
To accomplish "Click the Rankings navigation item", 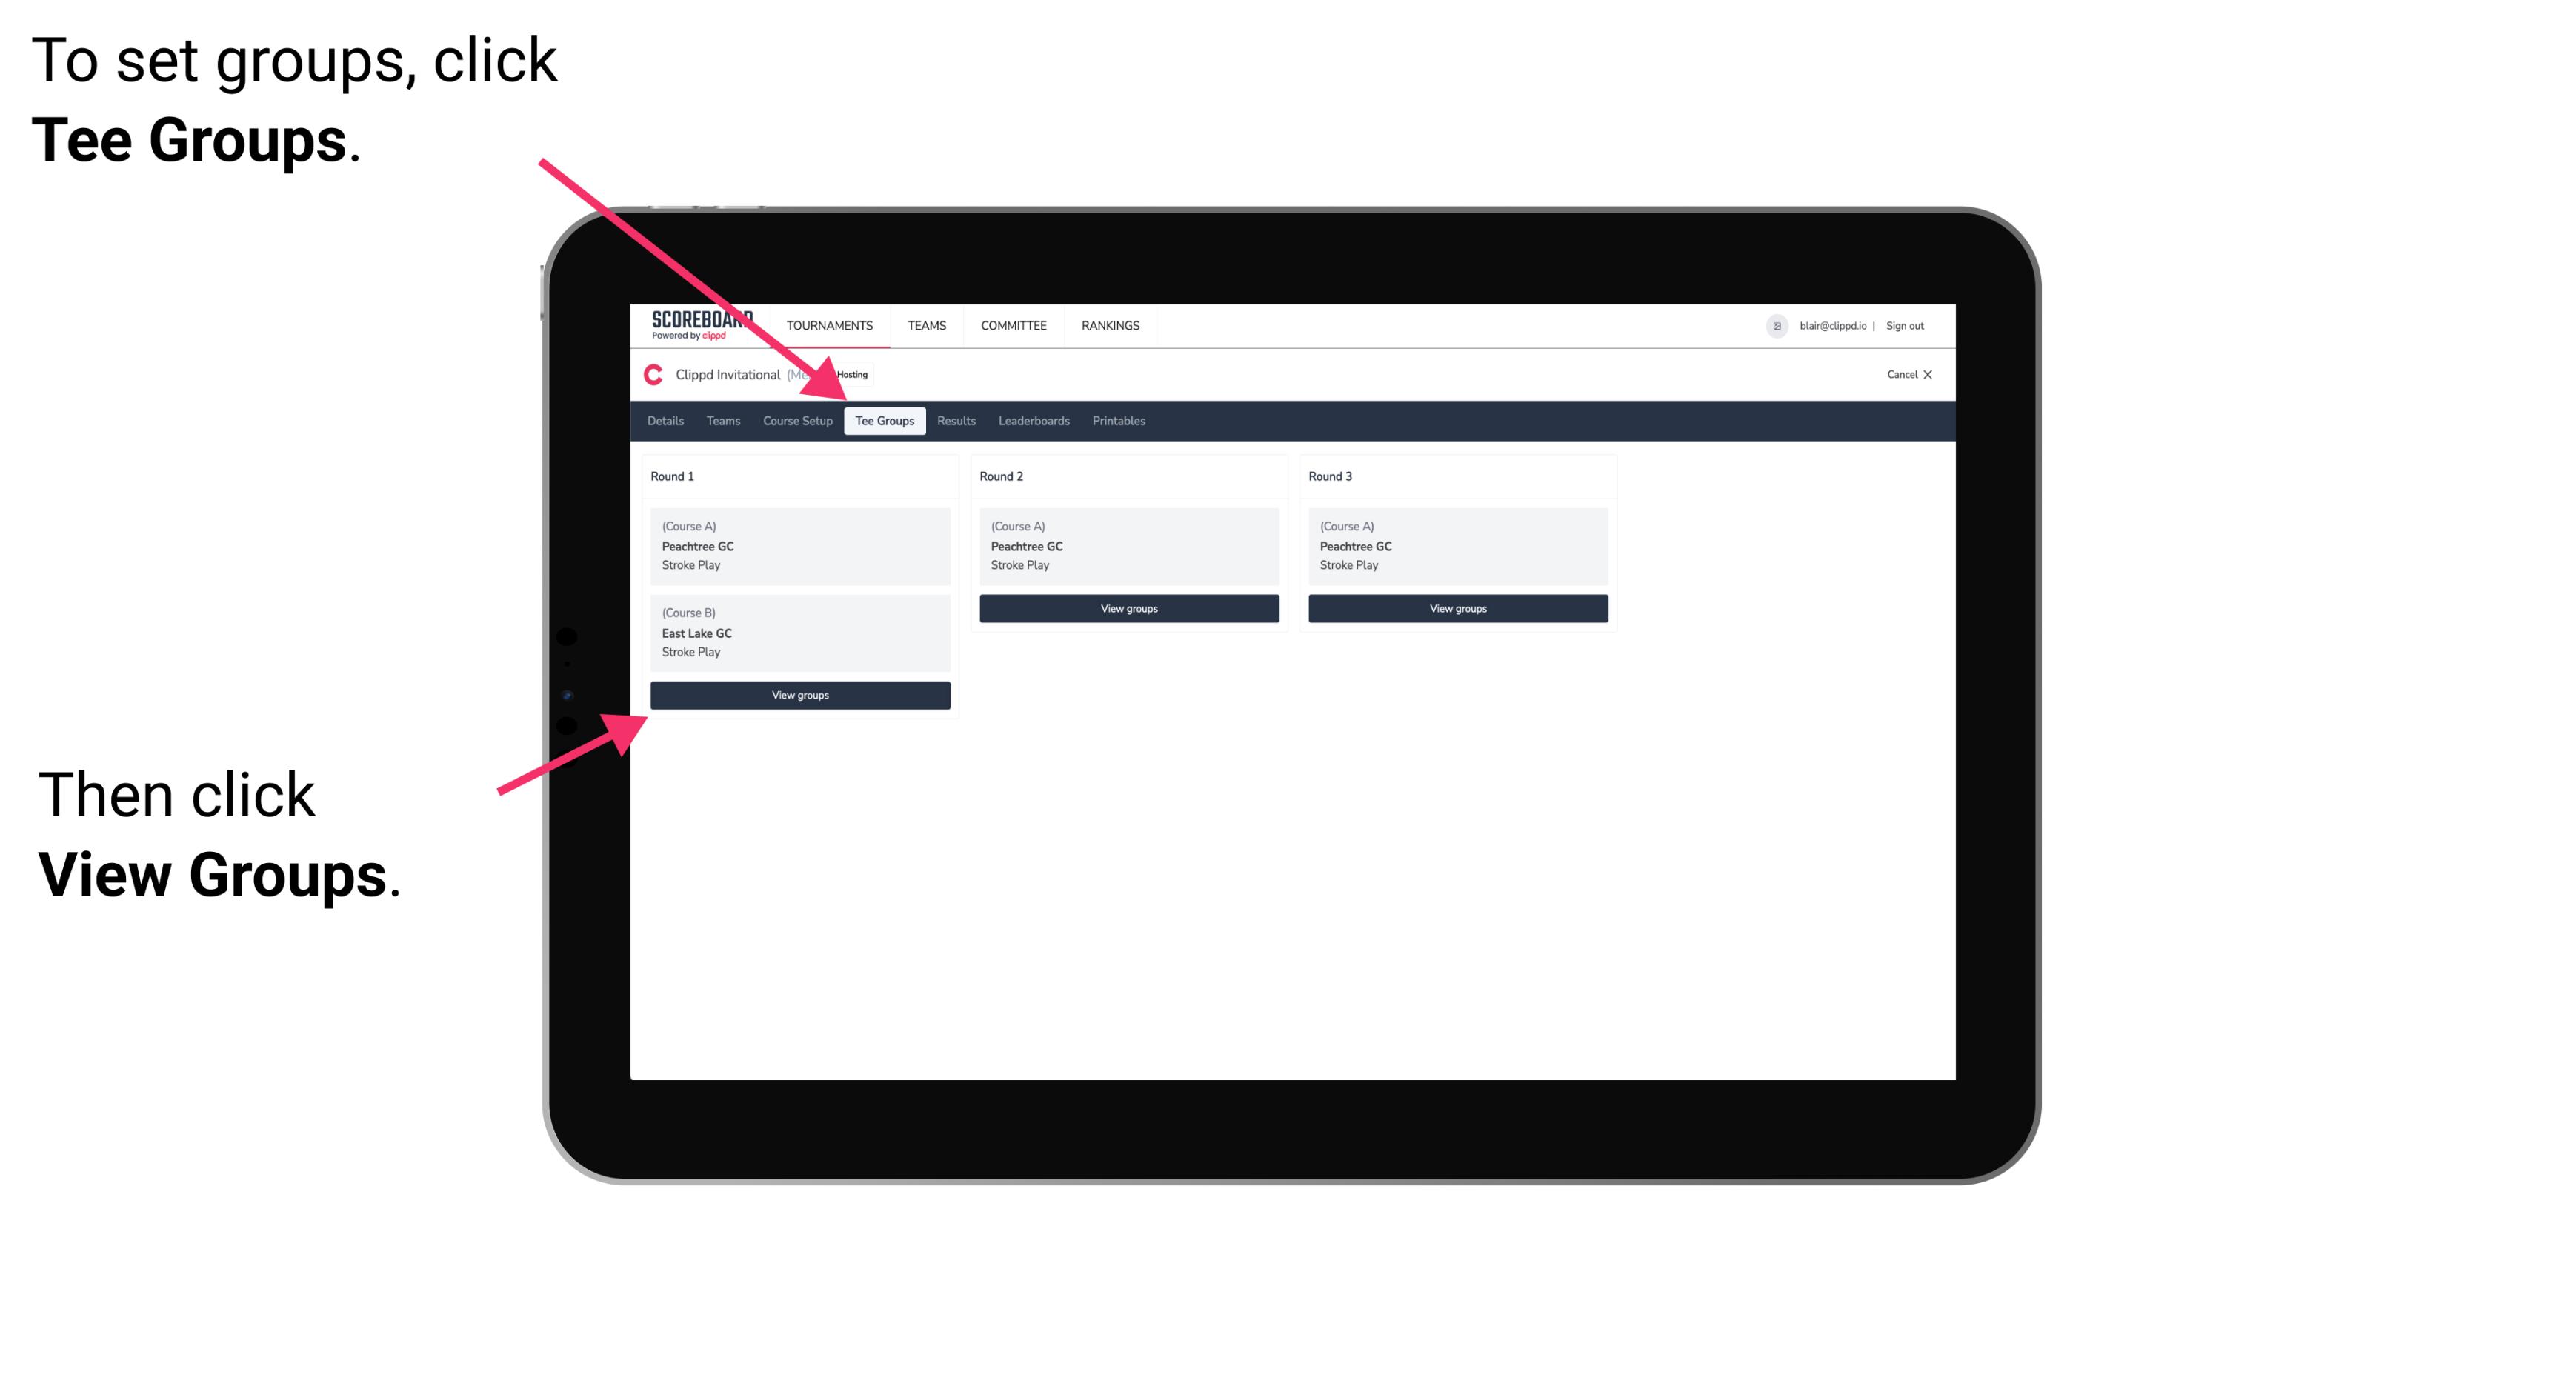I will click(x=1110, y=324).
